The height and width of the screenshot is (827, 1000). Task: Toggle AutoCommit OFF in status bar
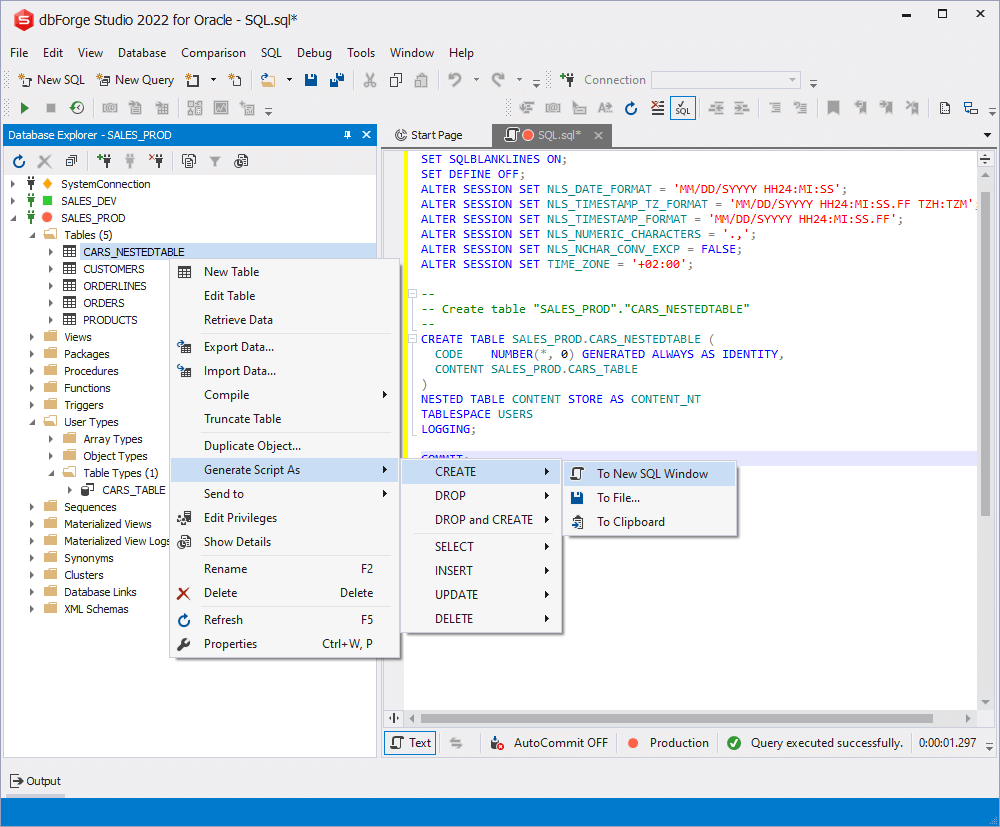pos(549,743)
